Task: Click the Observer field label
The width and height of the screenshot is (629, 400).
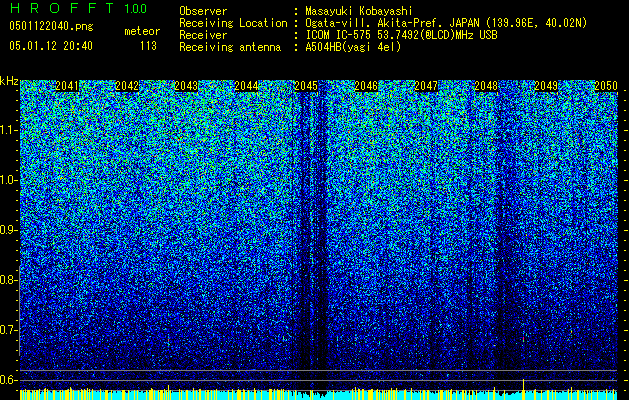Action: (203, 11)
